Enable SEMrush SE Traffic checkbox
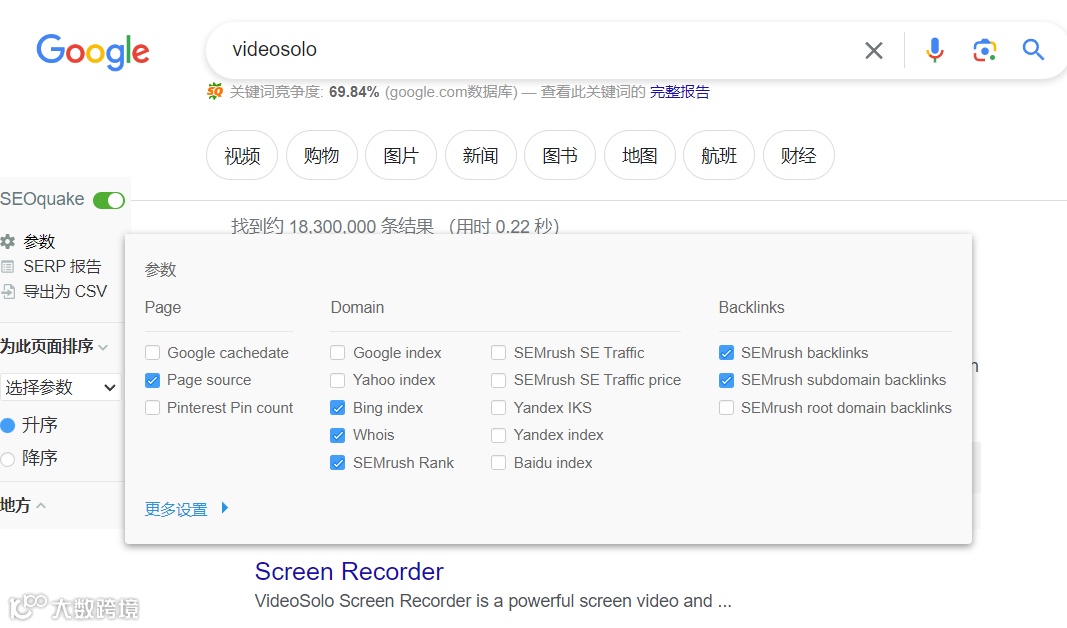 pos(499,352)
